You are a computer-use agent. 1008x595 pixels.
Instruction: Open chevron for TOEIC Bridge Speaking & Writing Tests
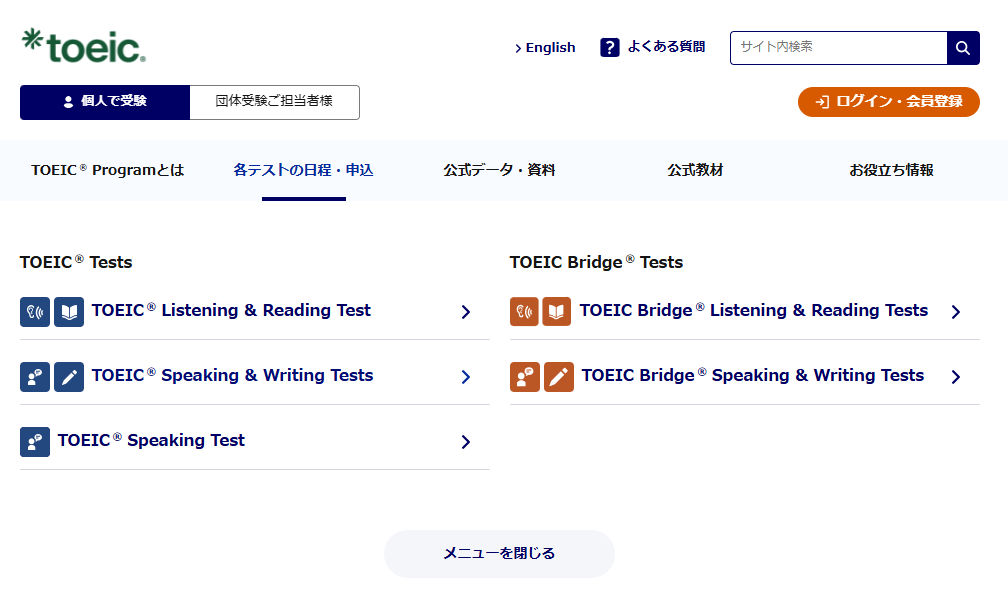[956, 377]
